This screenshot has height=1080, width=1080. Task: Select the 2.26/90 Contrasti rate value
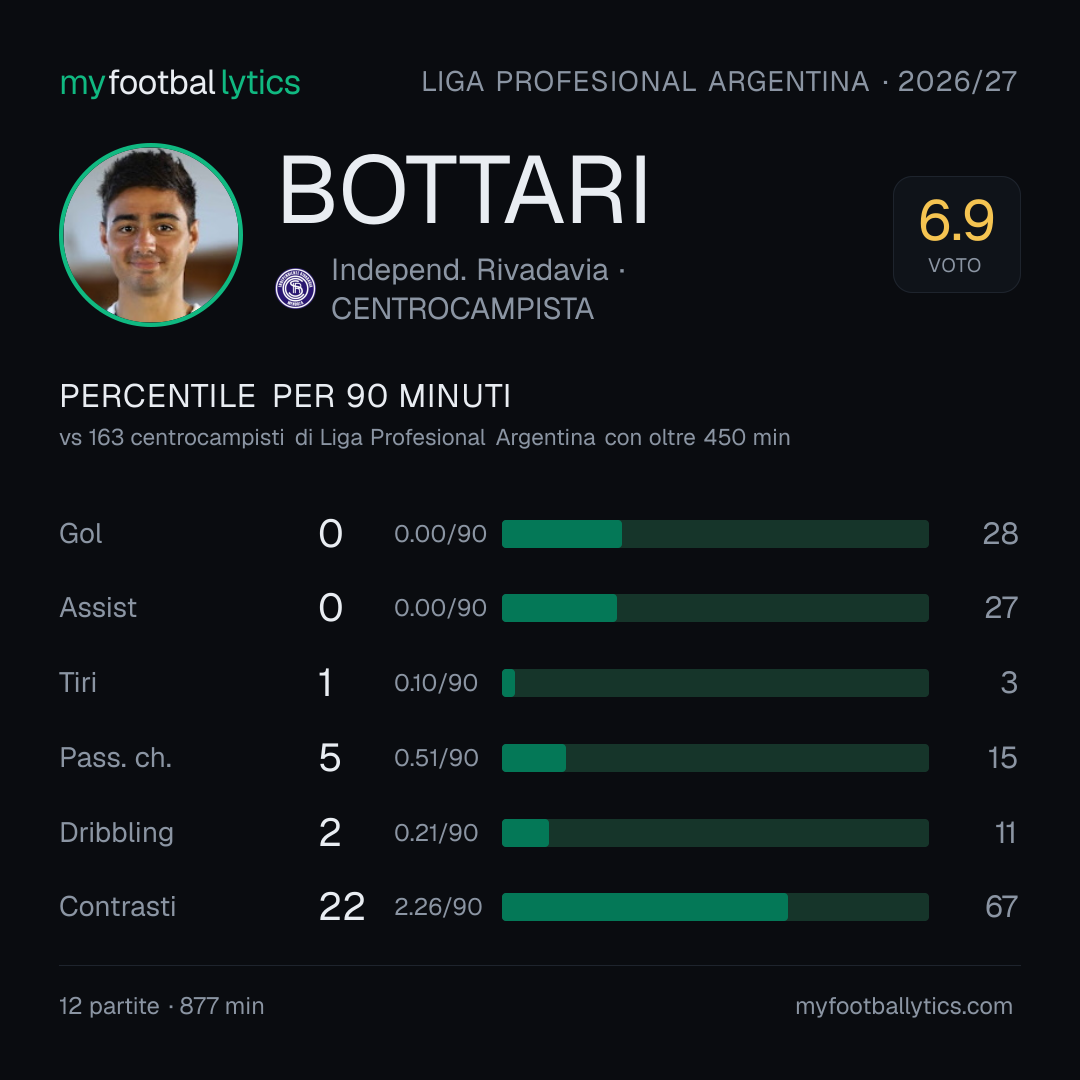pos(438,907)
